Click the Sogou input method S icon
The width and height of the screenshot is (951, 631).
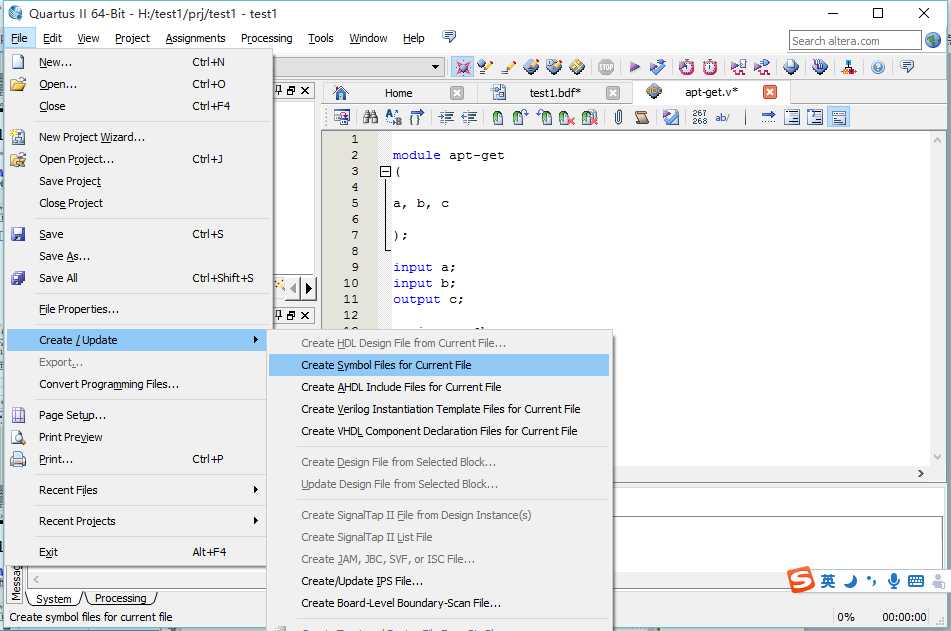801,579
